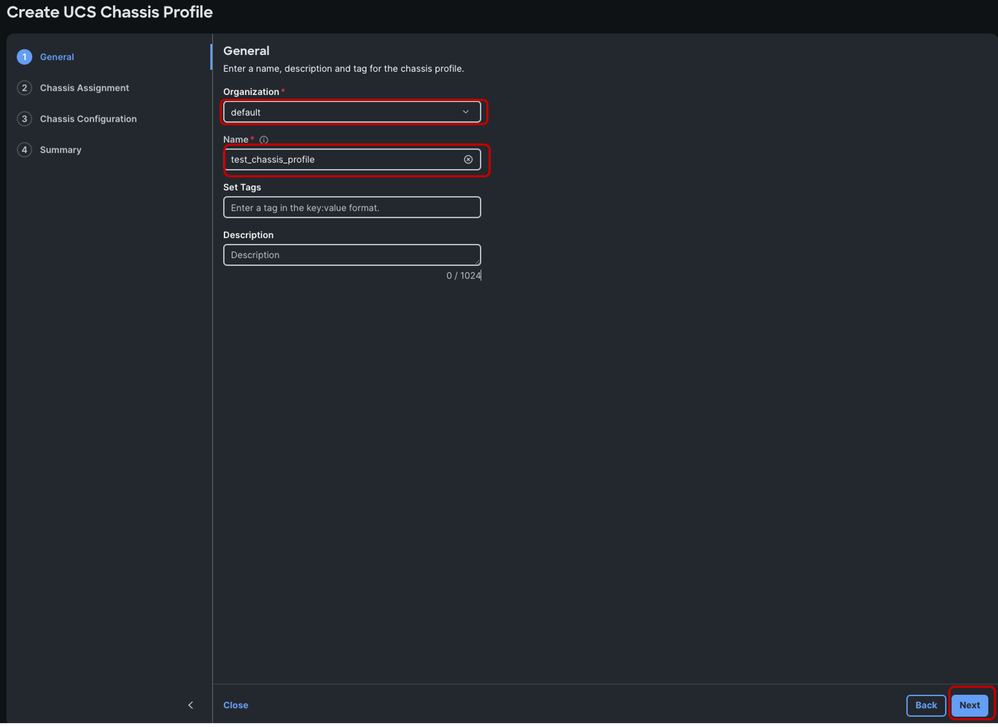Focus the Set Tags input field
Viewport: 998px width, 727px height.
[352, 208]
